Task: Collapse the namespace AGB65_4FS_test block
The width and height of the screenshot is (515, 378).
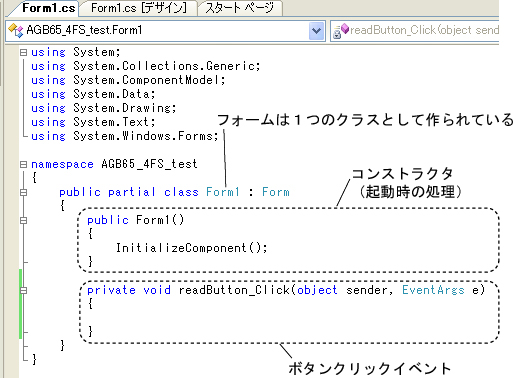Action: point(23,164)
